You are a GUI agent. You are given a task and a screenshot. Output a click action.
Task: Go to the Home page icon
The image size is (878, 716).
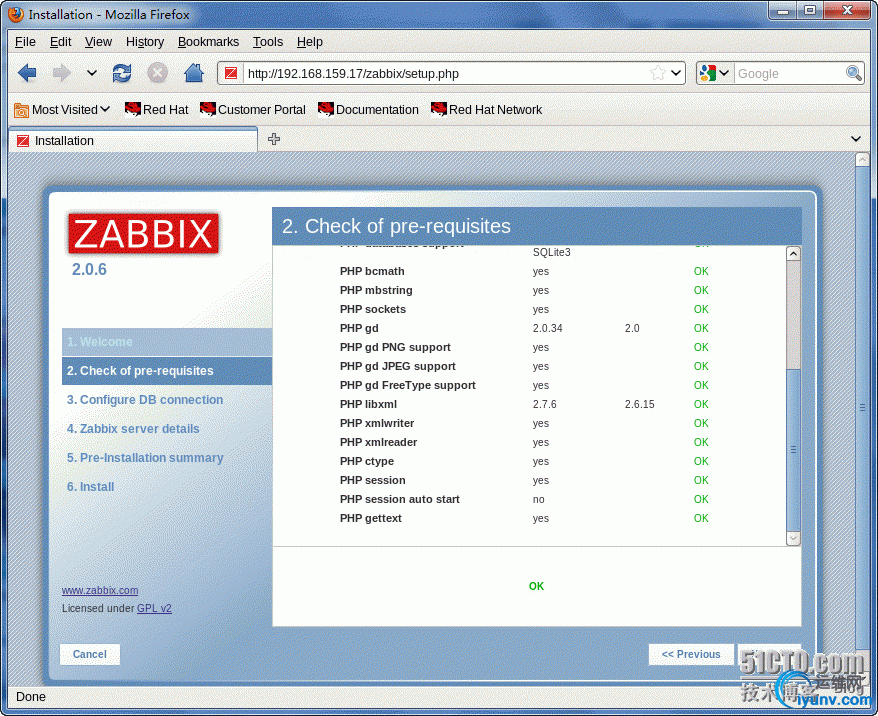coord(194,73)
